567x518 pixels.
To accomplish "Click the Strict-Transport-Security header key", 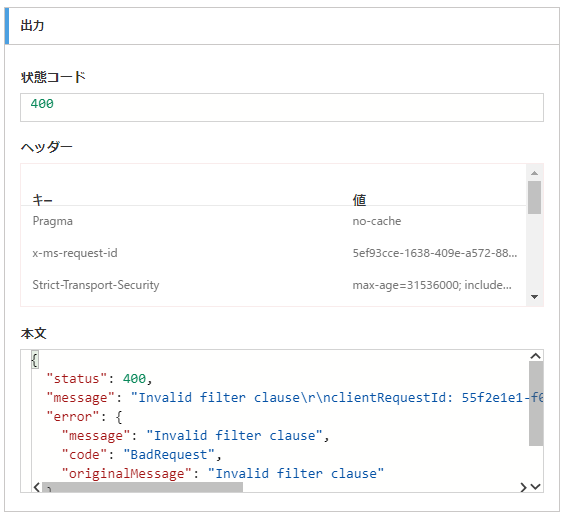I will tap(96, 285).
